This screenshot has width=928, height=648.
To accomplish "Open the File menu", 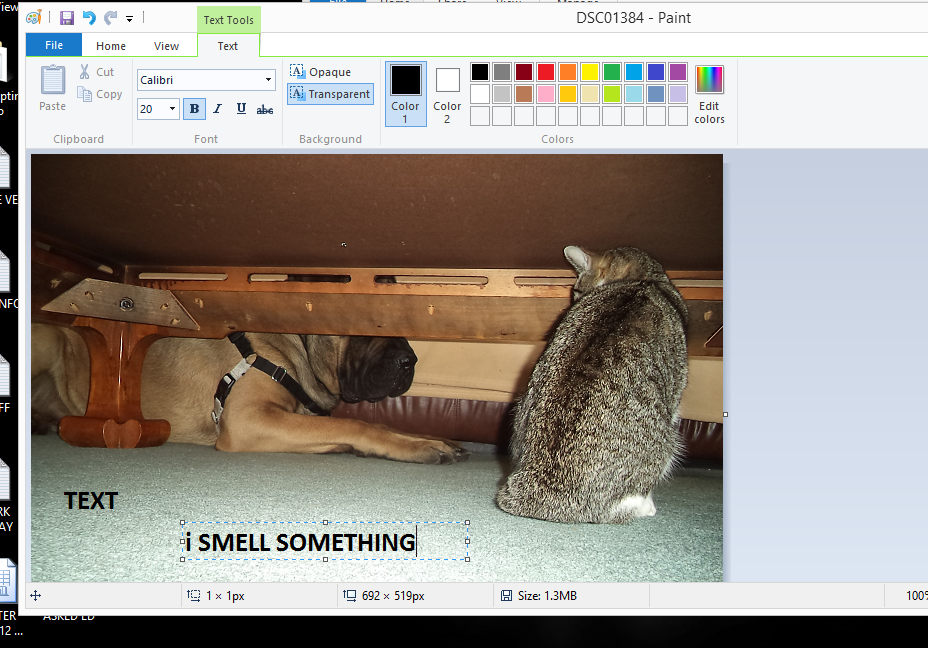I will coord(54,45).
